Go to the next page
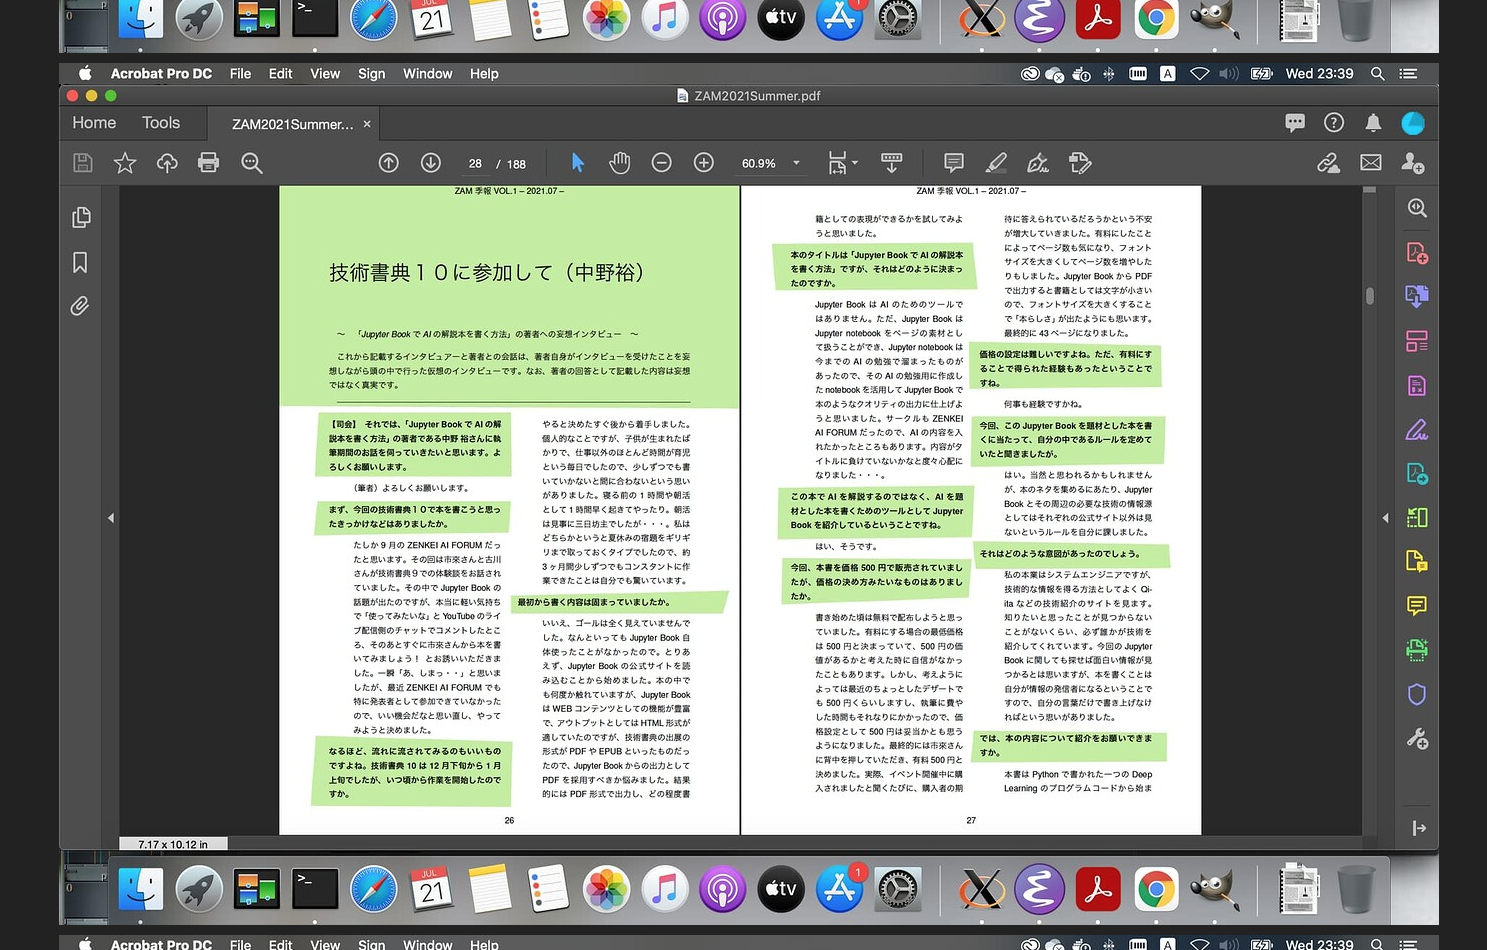This screenshot has height=950, width=1487. [431, 163]
